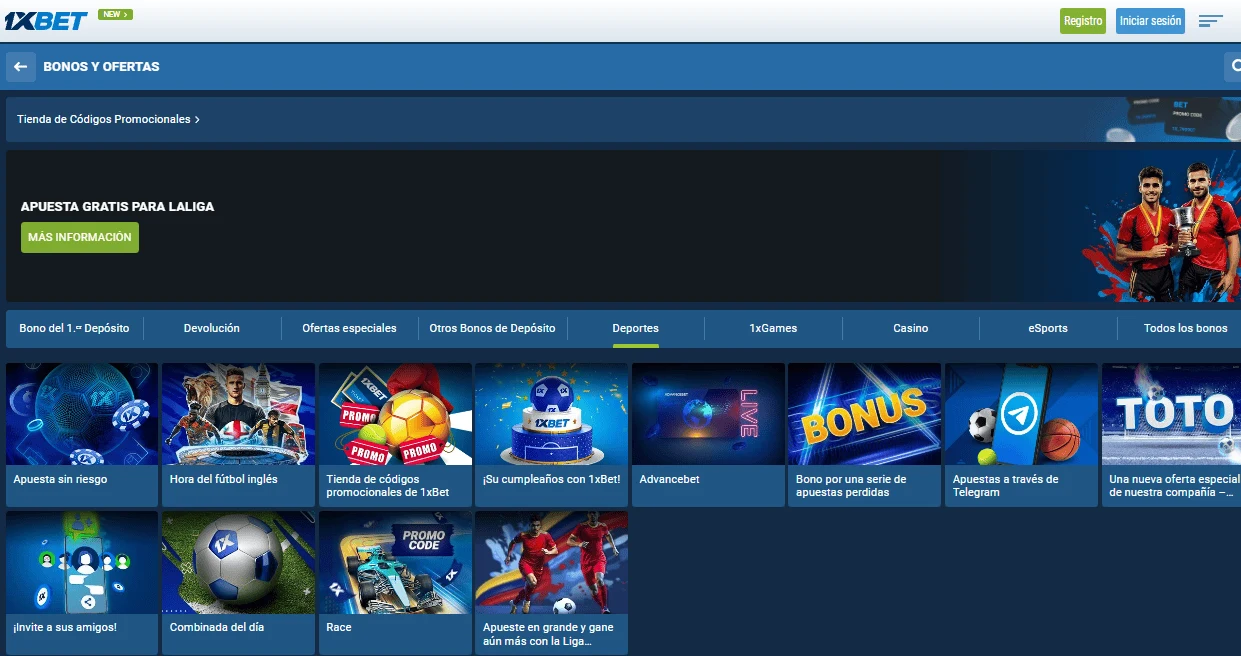Image resolution: width=1241 pixels, height=656 pixels.
Task: Open promo code store card image
Action: 395,414
